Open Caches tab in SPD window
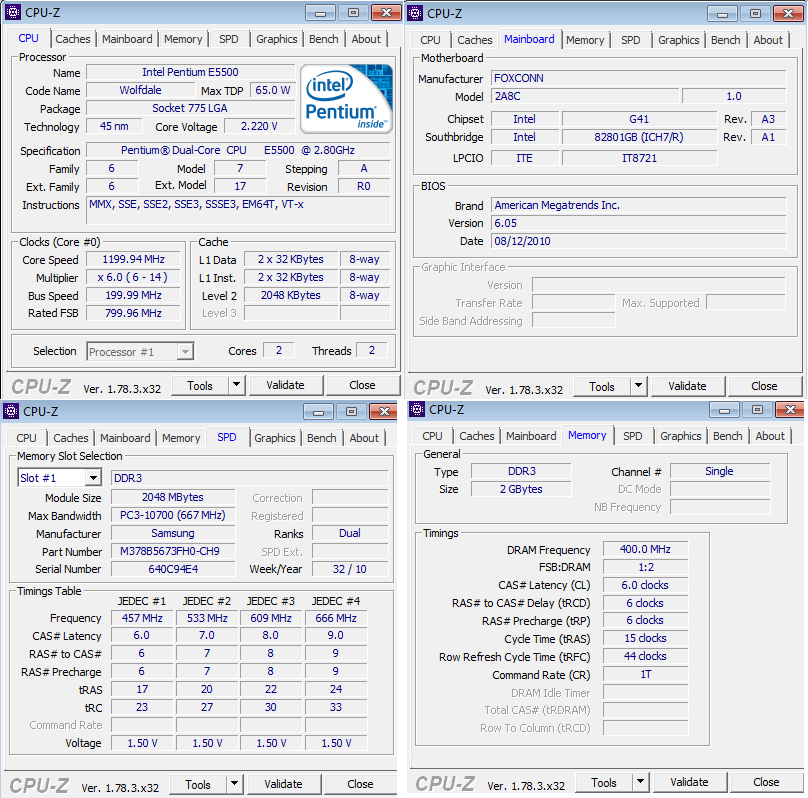 (71, 438)
